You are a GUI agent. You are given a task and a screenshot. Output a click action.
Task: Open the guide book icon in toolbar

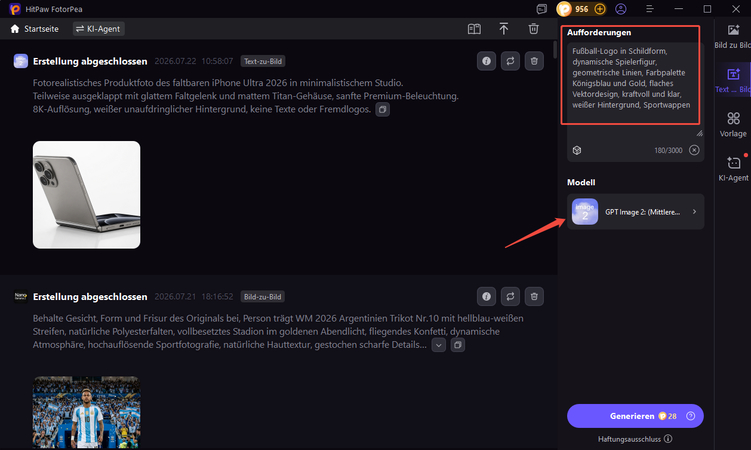(x=474, y=29)
